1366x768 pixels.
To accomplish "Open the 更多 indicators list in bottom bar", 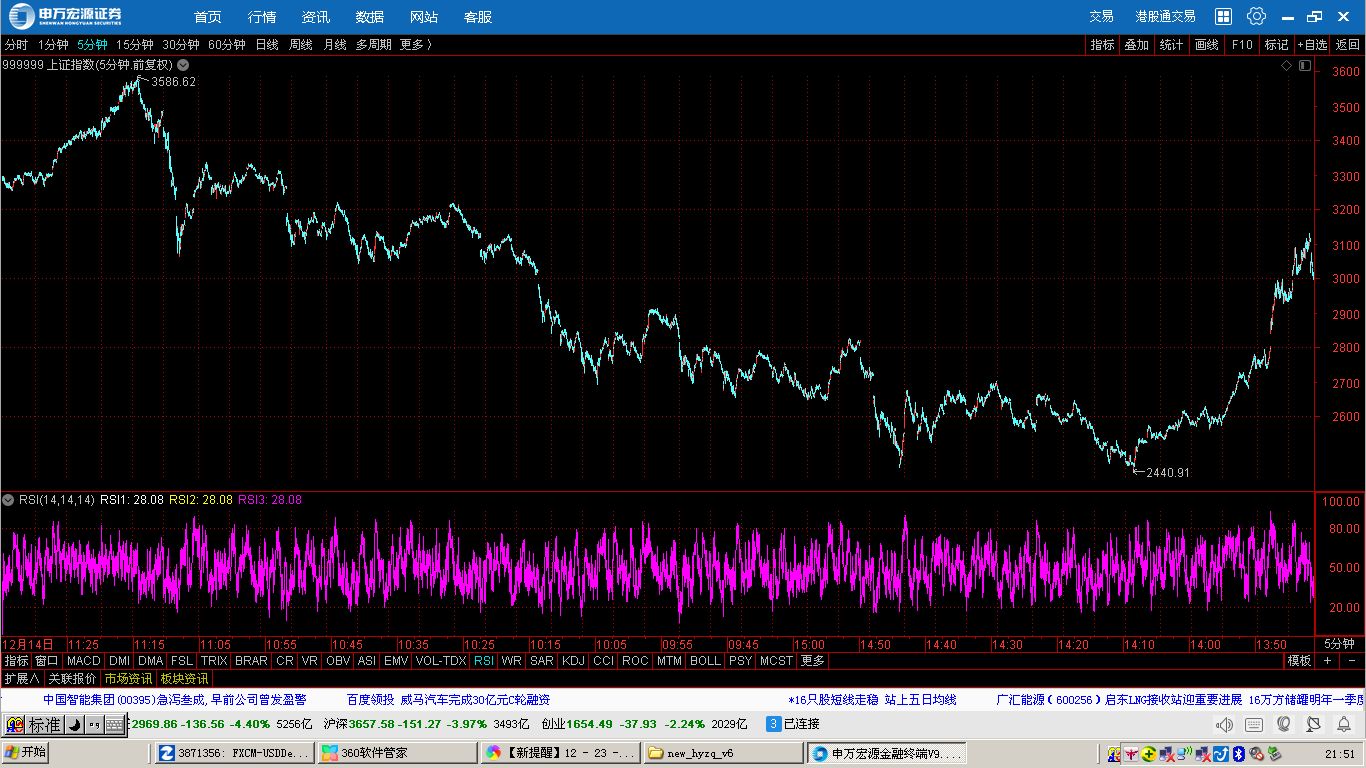I will coord(813,660).
